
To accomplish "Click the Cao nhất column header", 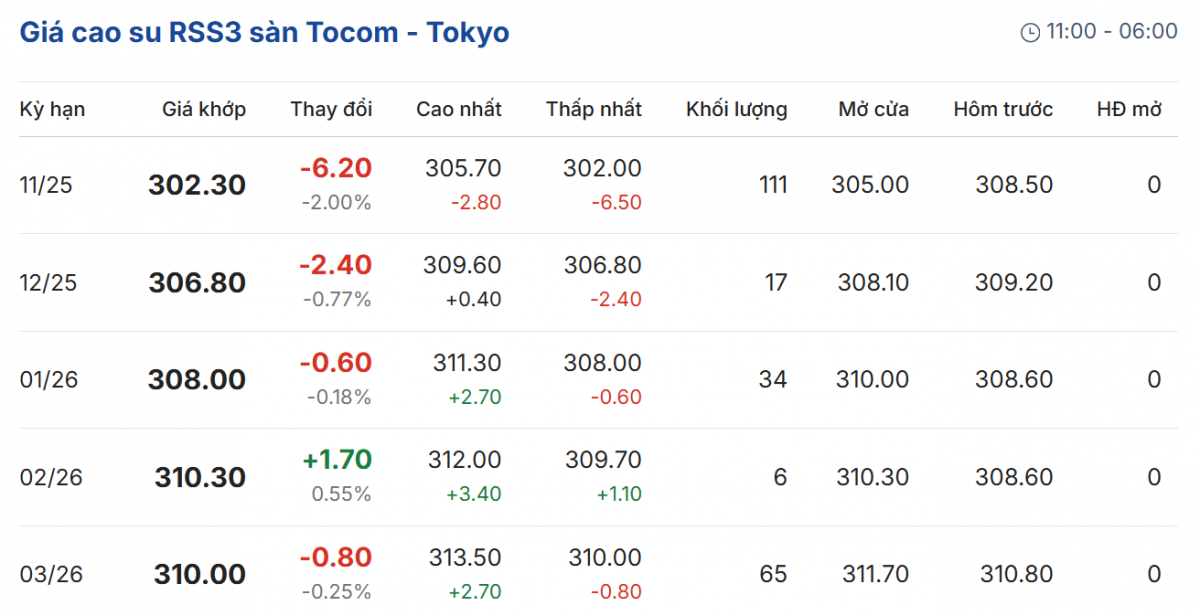I will pos(459,109).
